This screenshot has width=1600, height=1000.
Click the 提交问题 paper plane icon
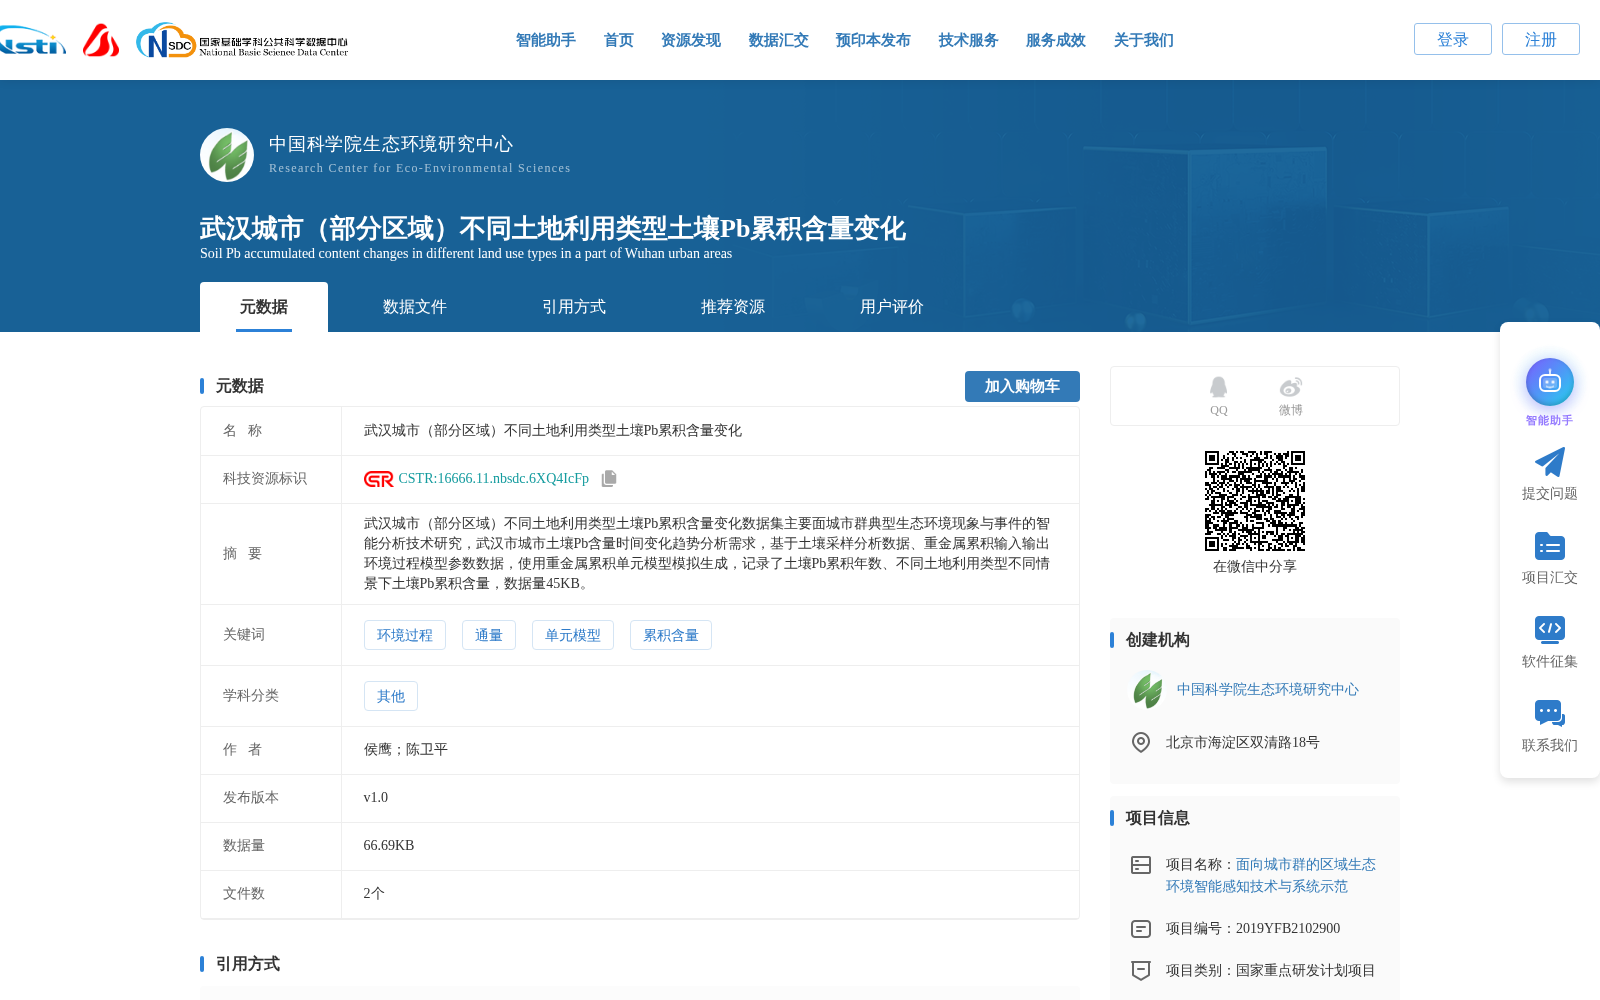click(1550, 462)
